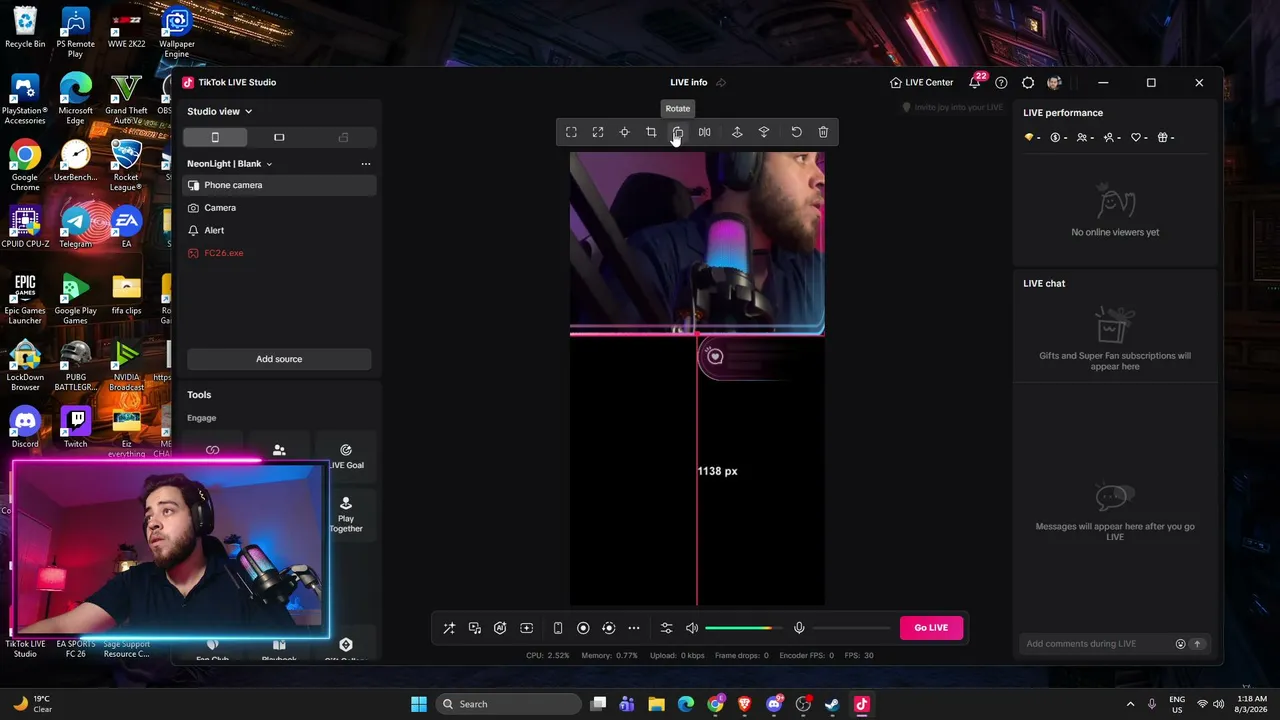Screen dimensions: 1280x720
Task: Open the Windows Start menu
Action: pyautogui.click(x=419, y=704)
